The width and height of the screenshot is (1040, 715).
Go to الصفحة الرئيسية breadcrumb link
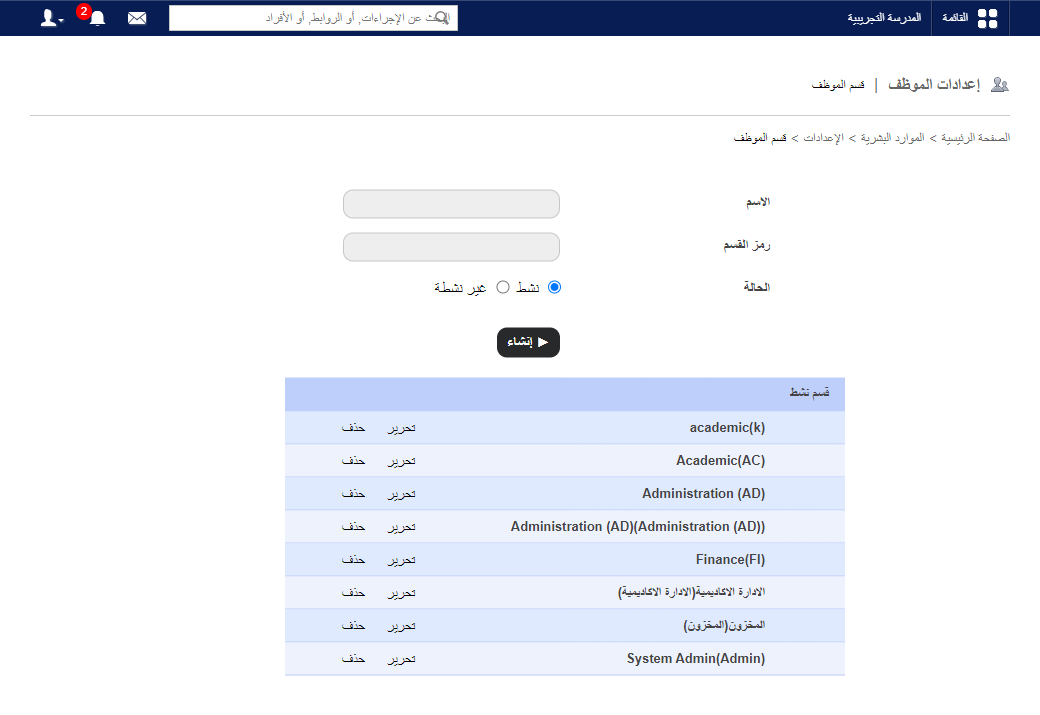[x=975, y=138]
